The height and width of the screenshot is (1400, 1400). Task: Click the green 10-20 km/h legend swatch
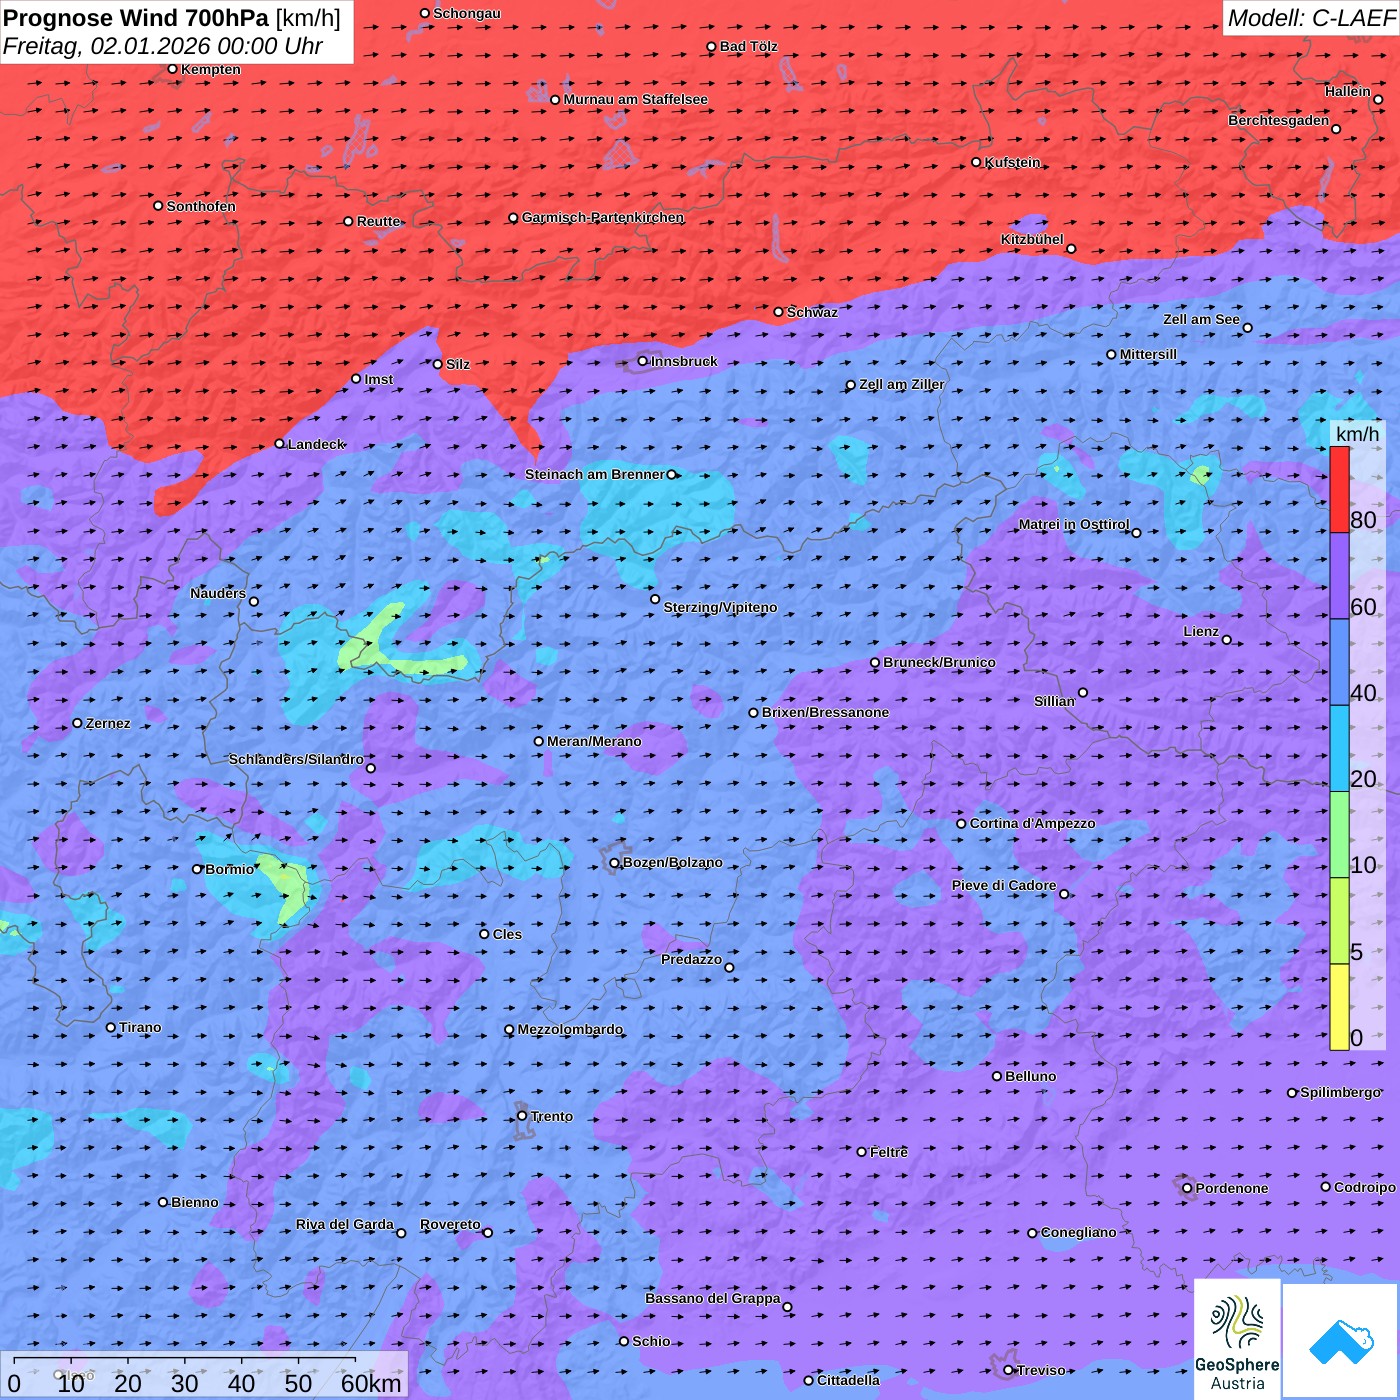pyautogui.click(x=1339, y=835)
